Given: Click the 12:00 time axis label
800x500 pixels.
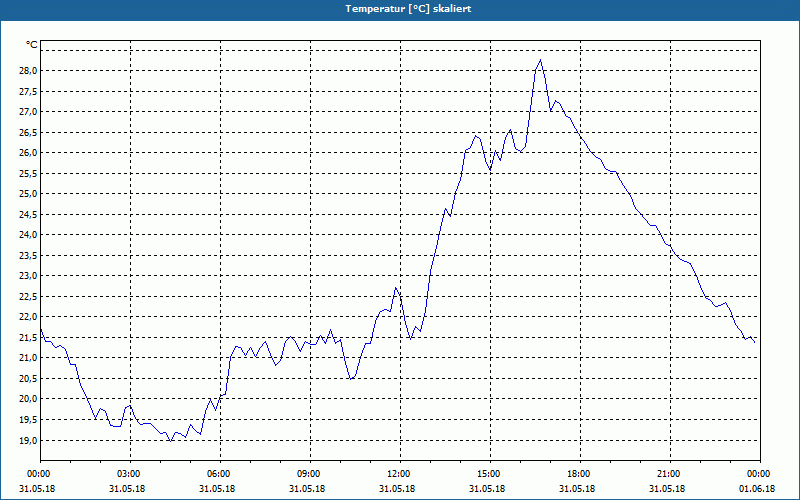Looking at the screenshot, I should pyautogui.click(x=398, y=474).
